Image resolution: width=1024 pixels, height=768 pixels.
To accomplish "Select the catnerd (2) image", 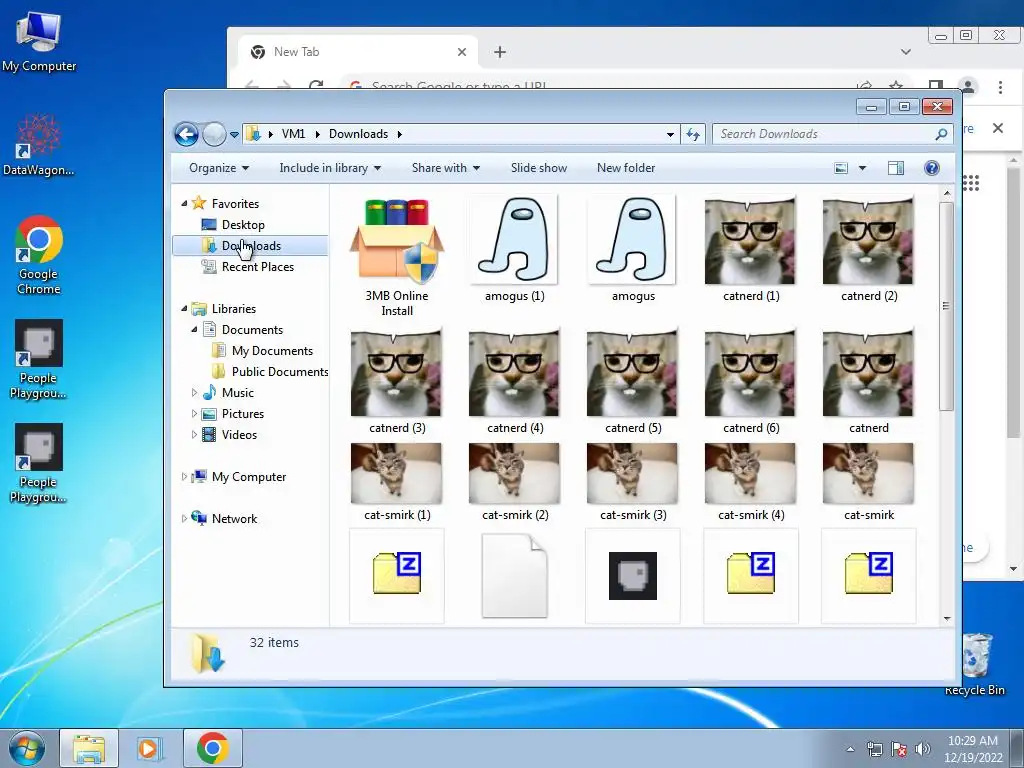I will coord(869,249).
